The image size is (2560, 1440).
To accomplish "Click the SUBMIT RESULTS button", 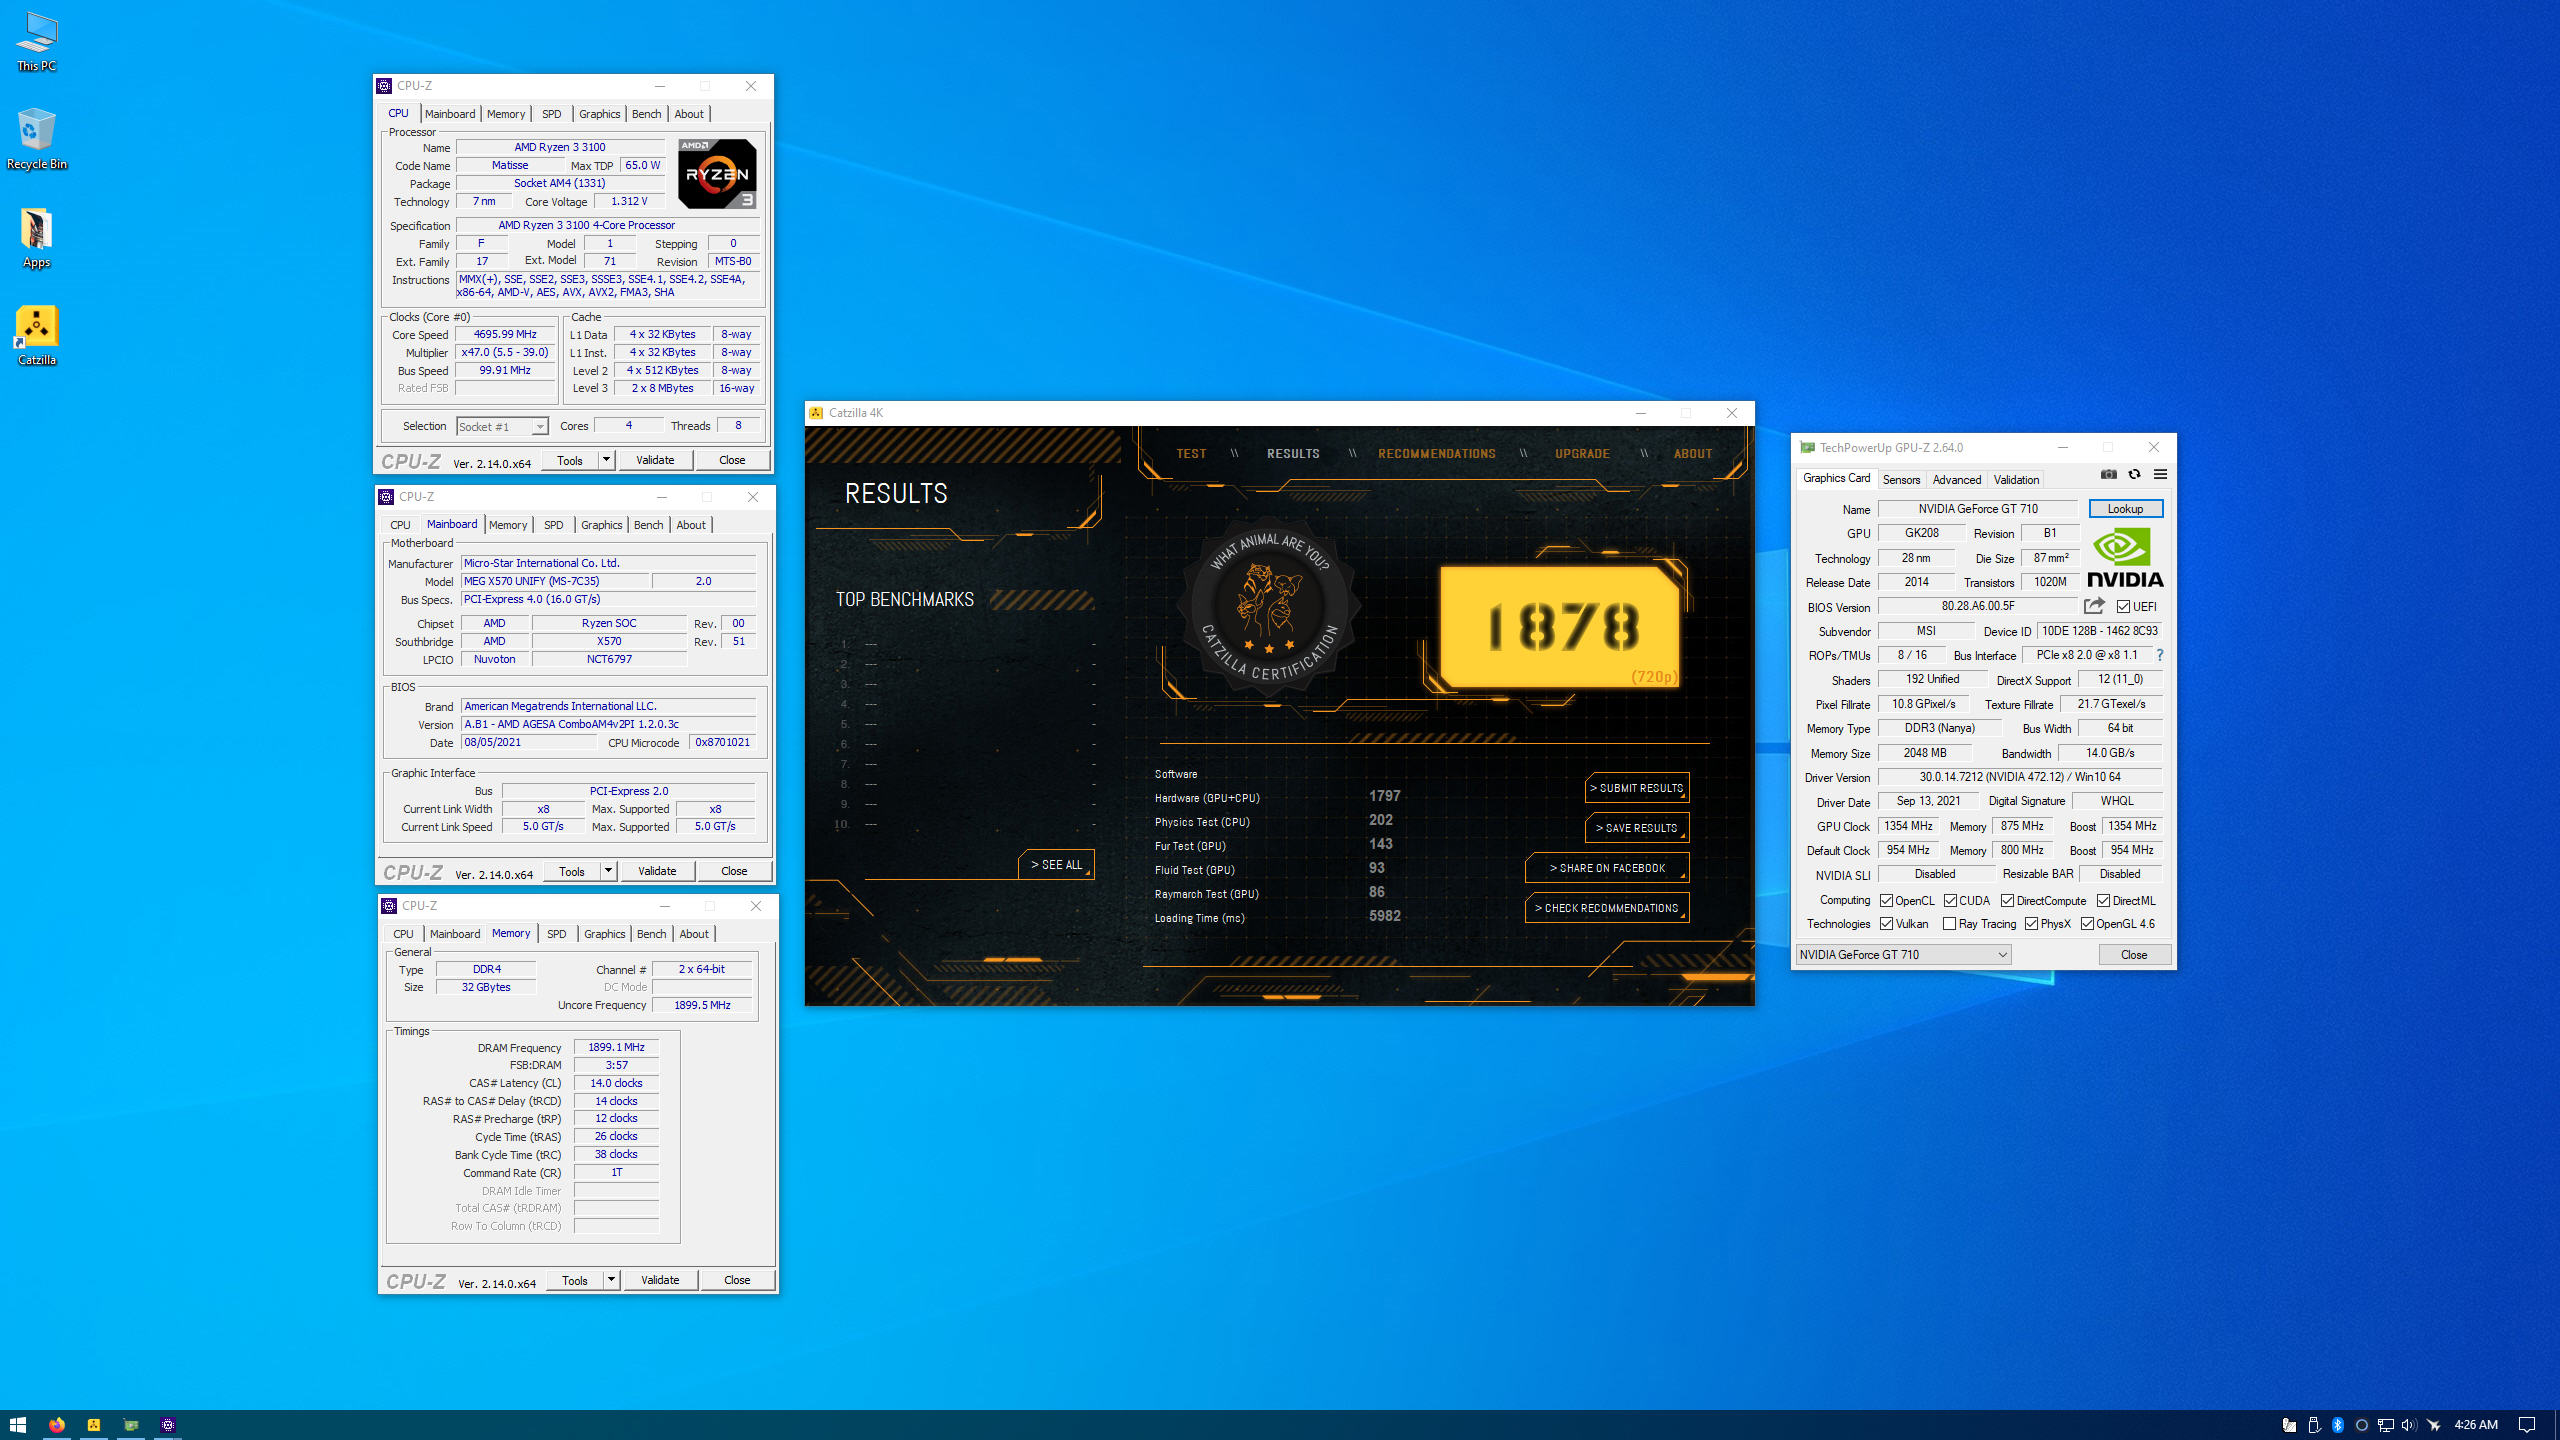I will tap(1637, 788).
